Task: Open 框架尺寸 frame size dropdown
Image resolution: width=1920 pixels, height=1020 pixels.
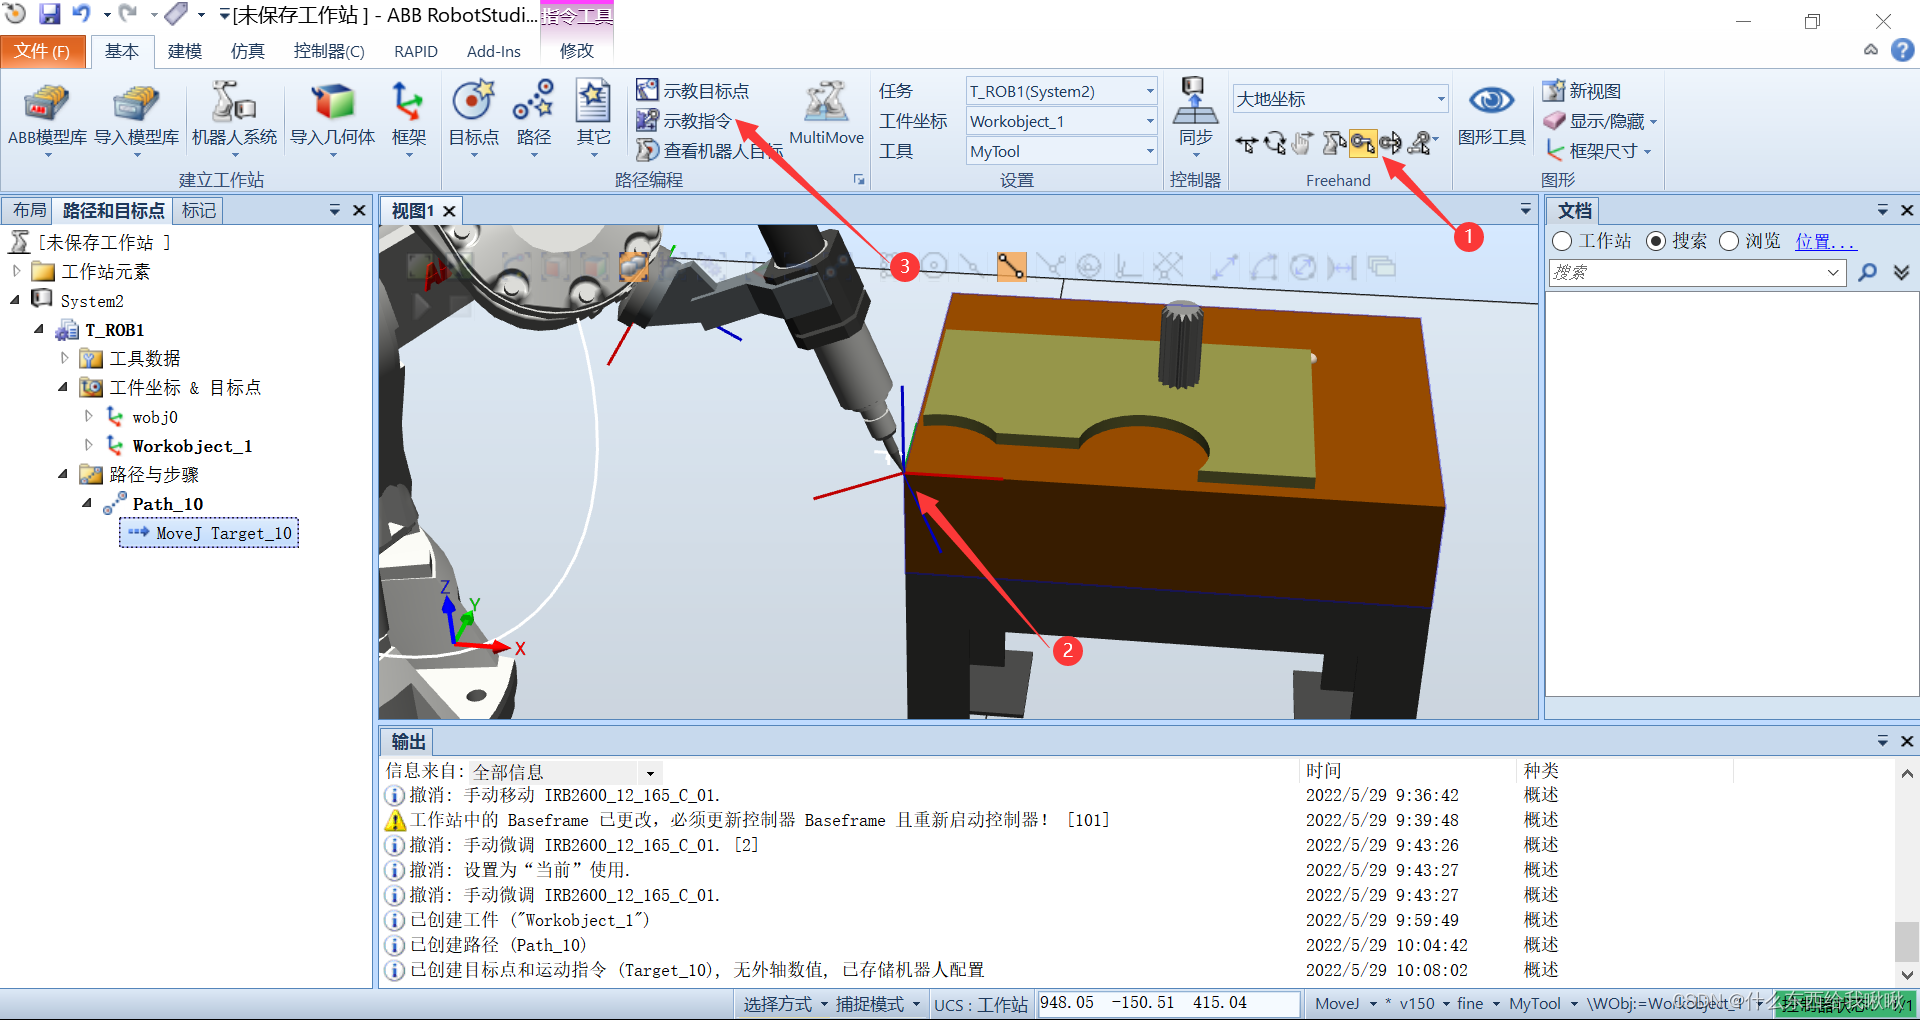Action: (1597, 151)
